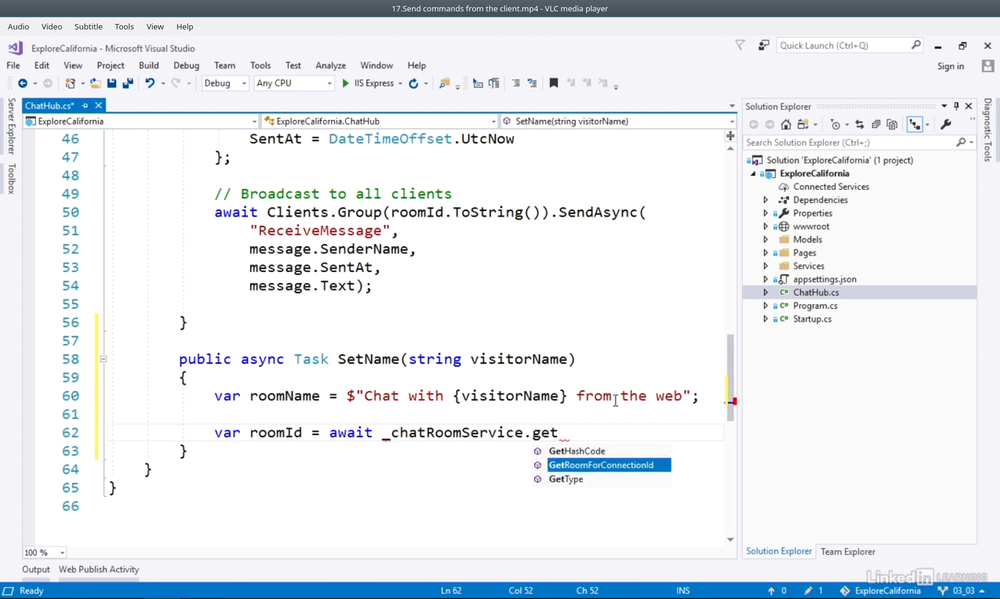Open the Visual Studio Build menu
Screen dimensions: 1000x599
tap(149, 66)
